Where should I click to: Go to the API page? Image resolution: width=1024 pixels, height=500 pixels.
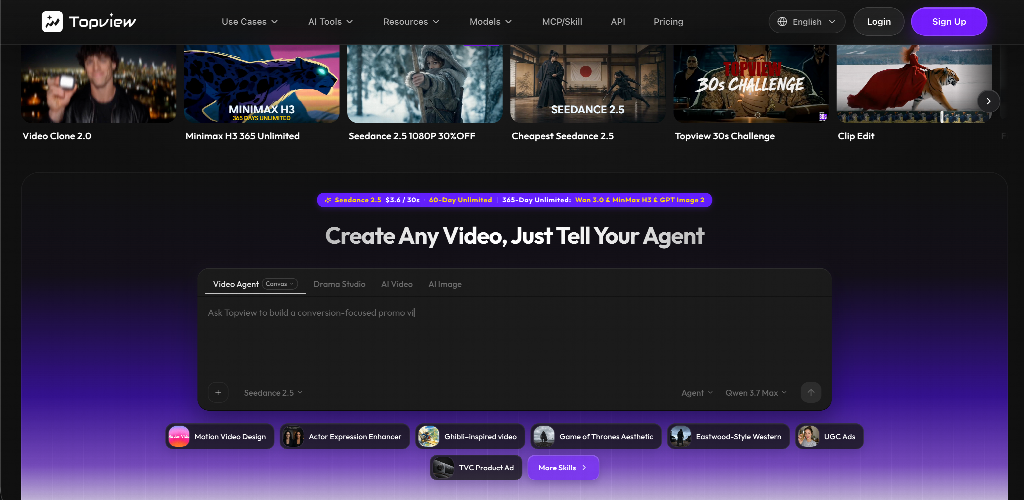618,22
